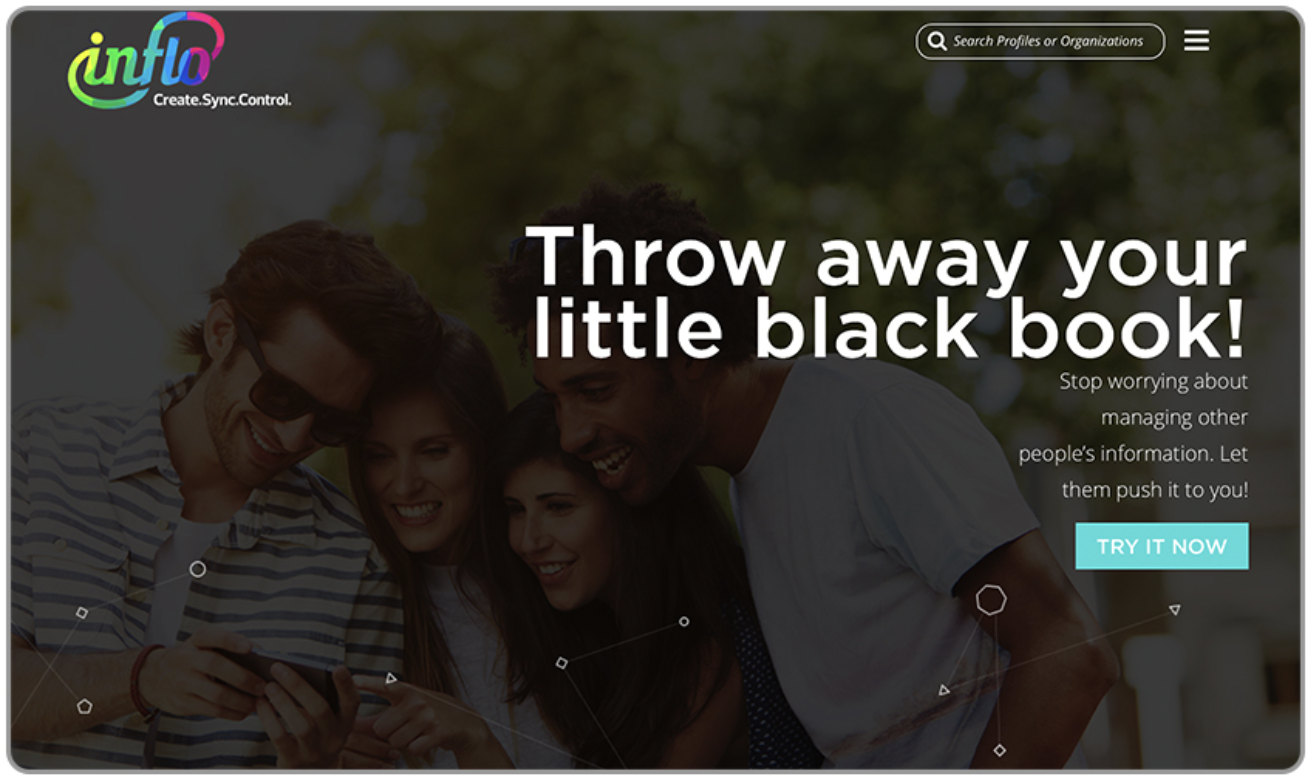This screenshot has height=780, width=1310.
Task: Click the triangle beside the pointing finger
Action: point(391,678)
